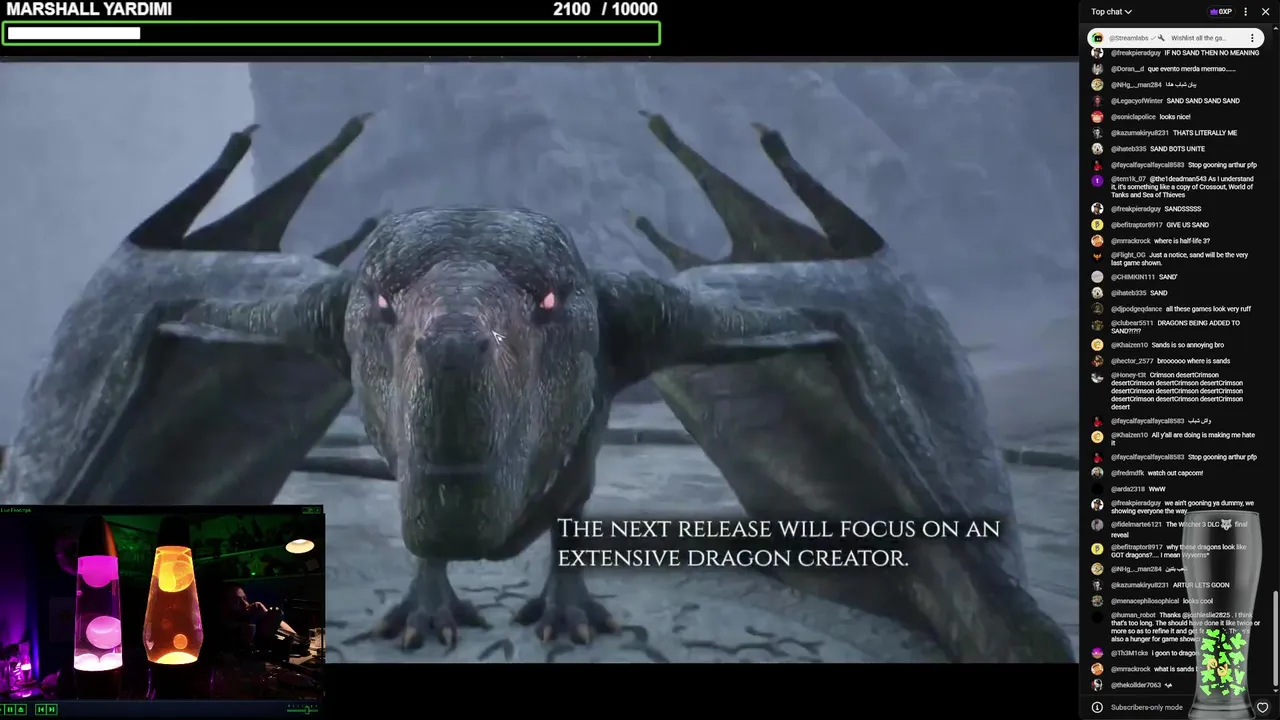Click the avatar of @menacephilosophical
The width and height of the screenshot is (1280, 720).
coord(1097,601)
